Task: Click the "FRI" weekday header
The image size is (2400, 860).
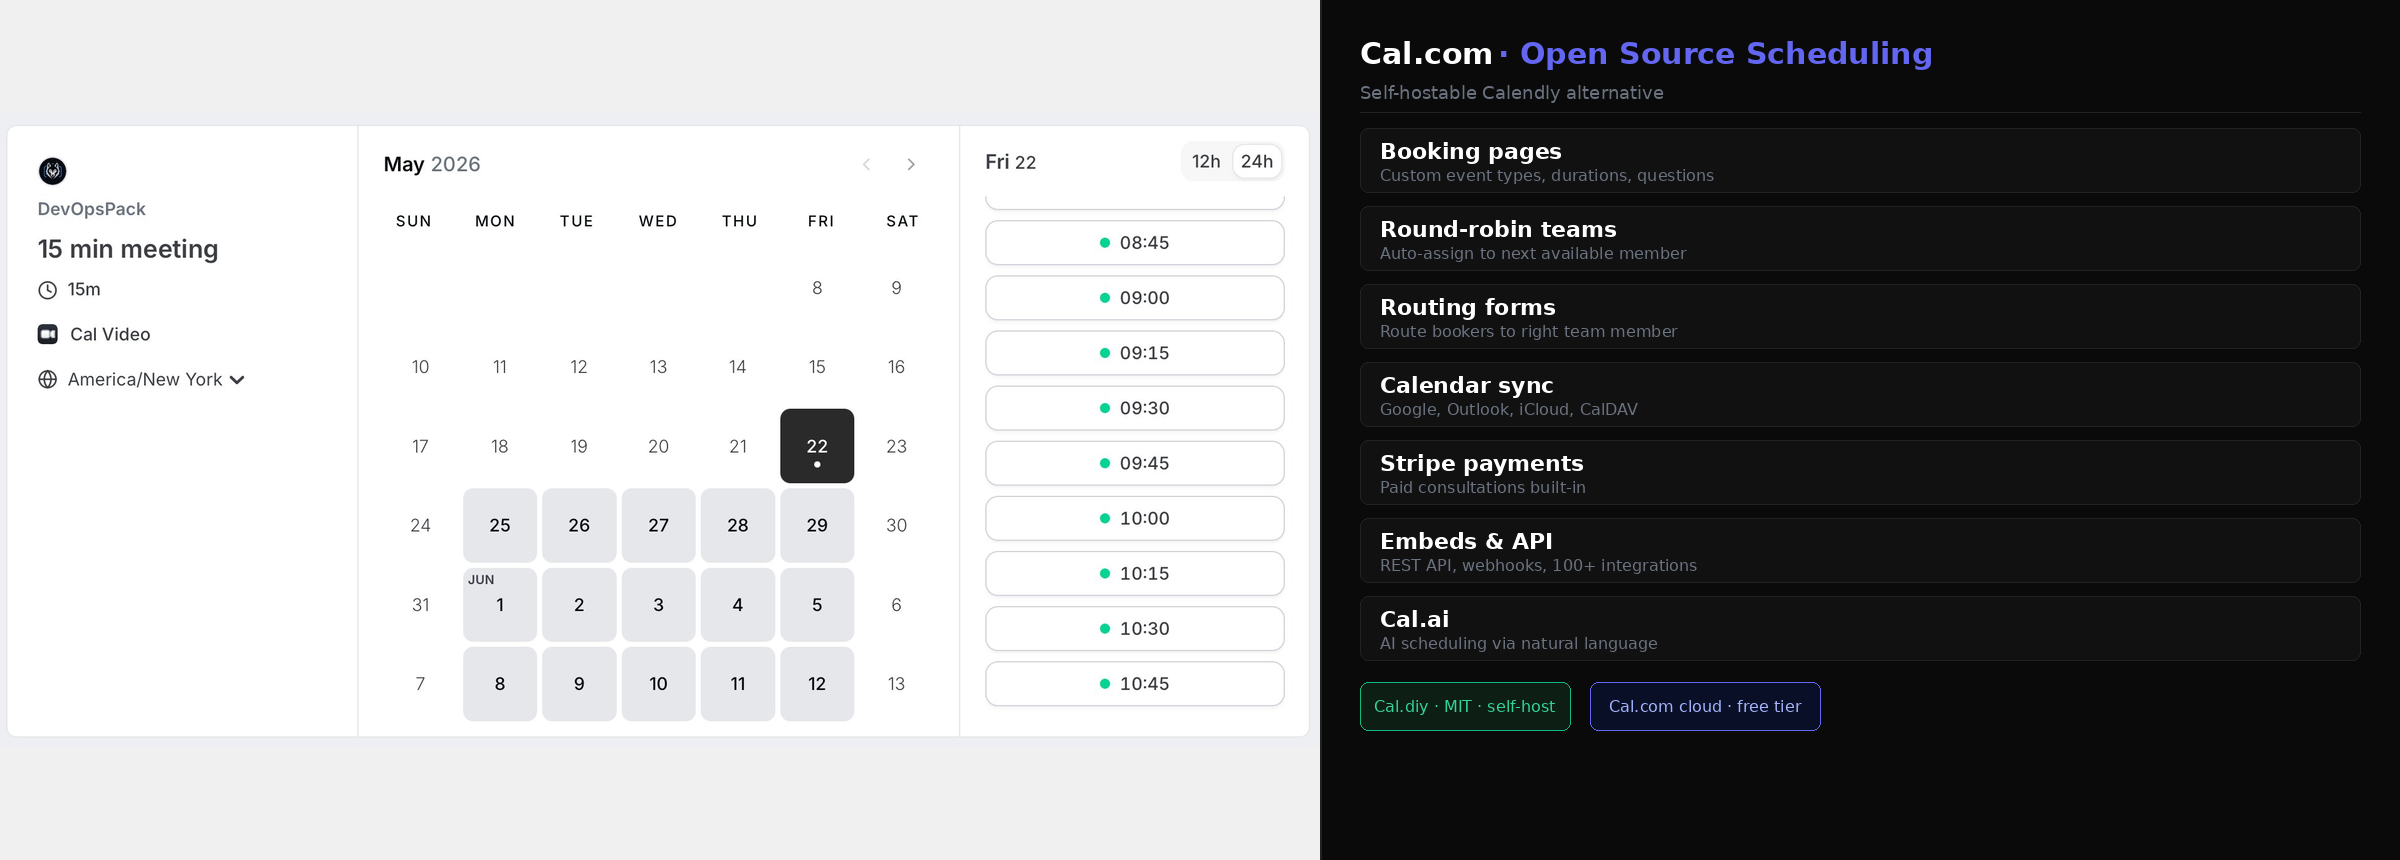Action: [x=821, y=221]
